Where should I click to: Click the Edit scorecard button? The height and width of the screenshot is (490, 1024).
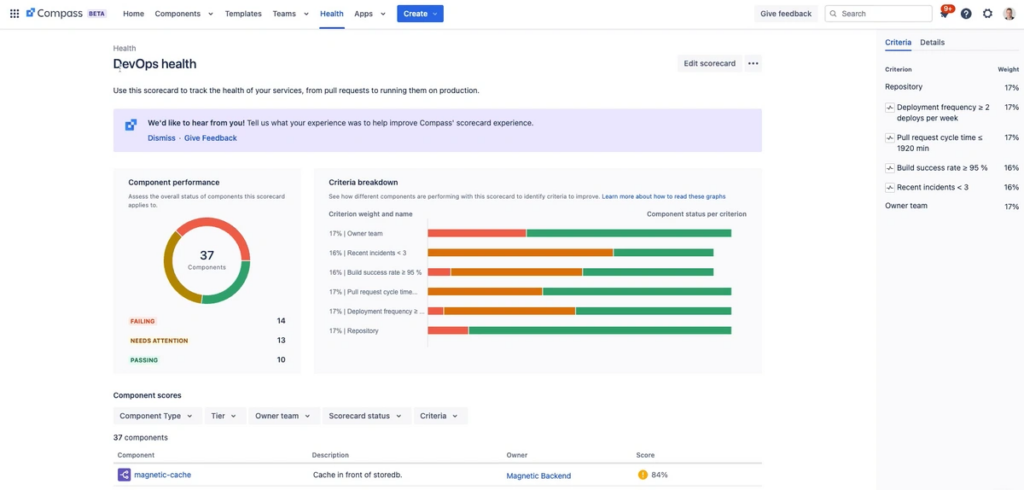click(709, 64)
